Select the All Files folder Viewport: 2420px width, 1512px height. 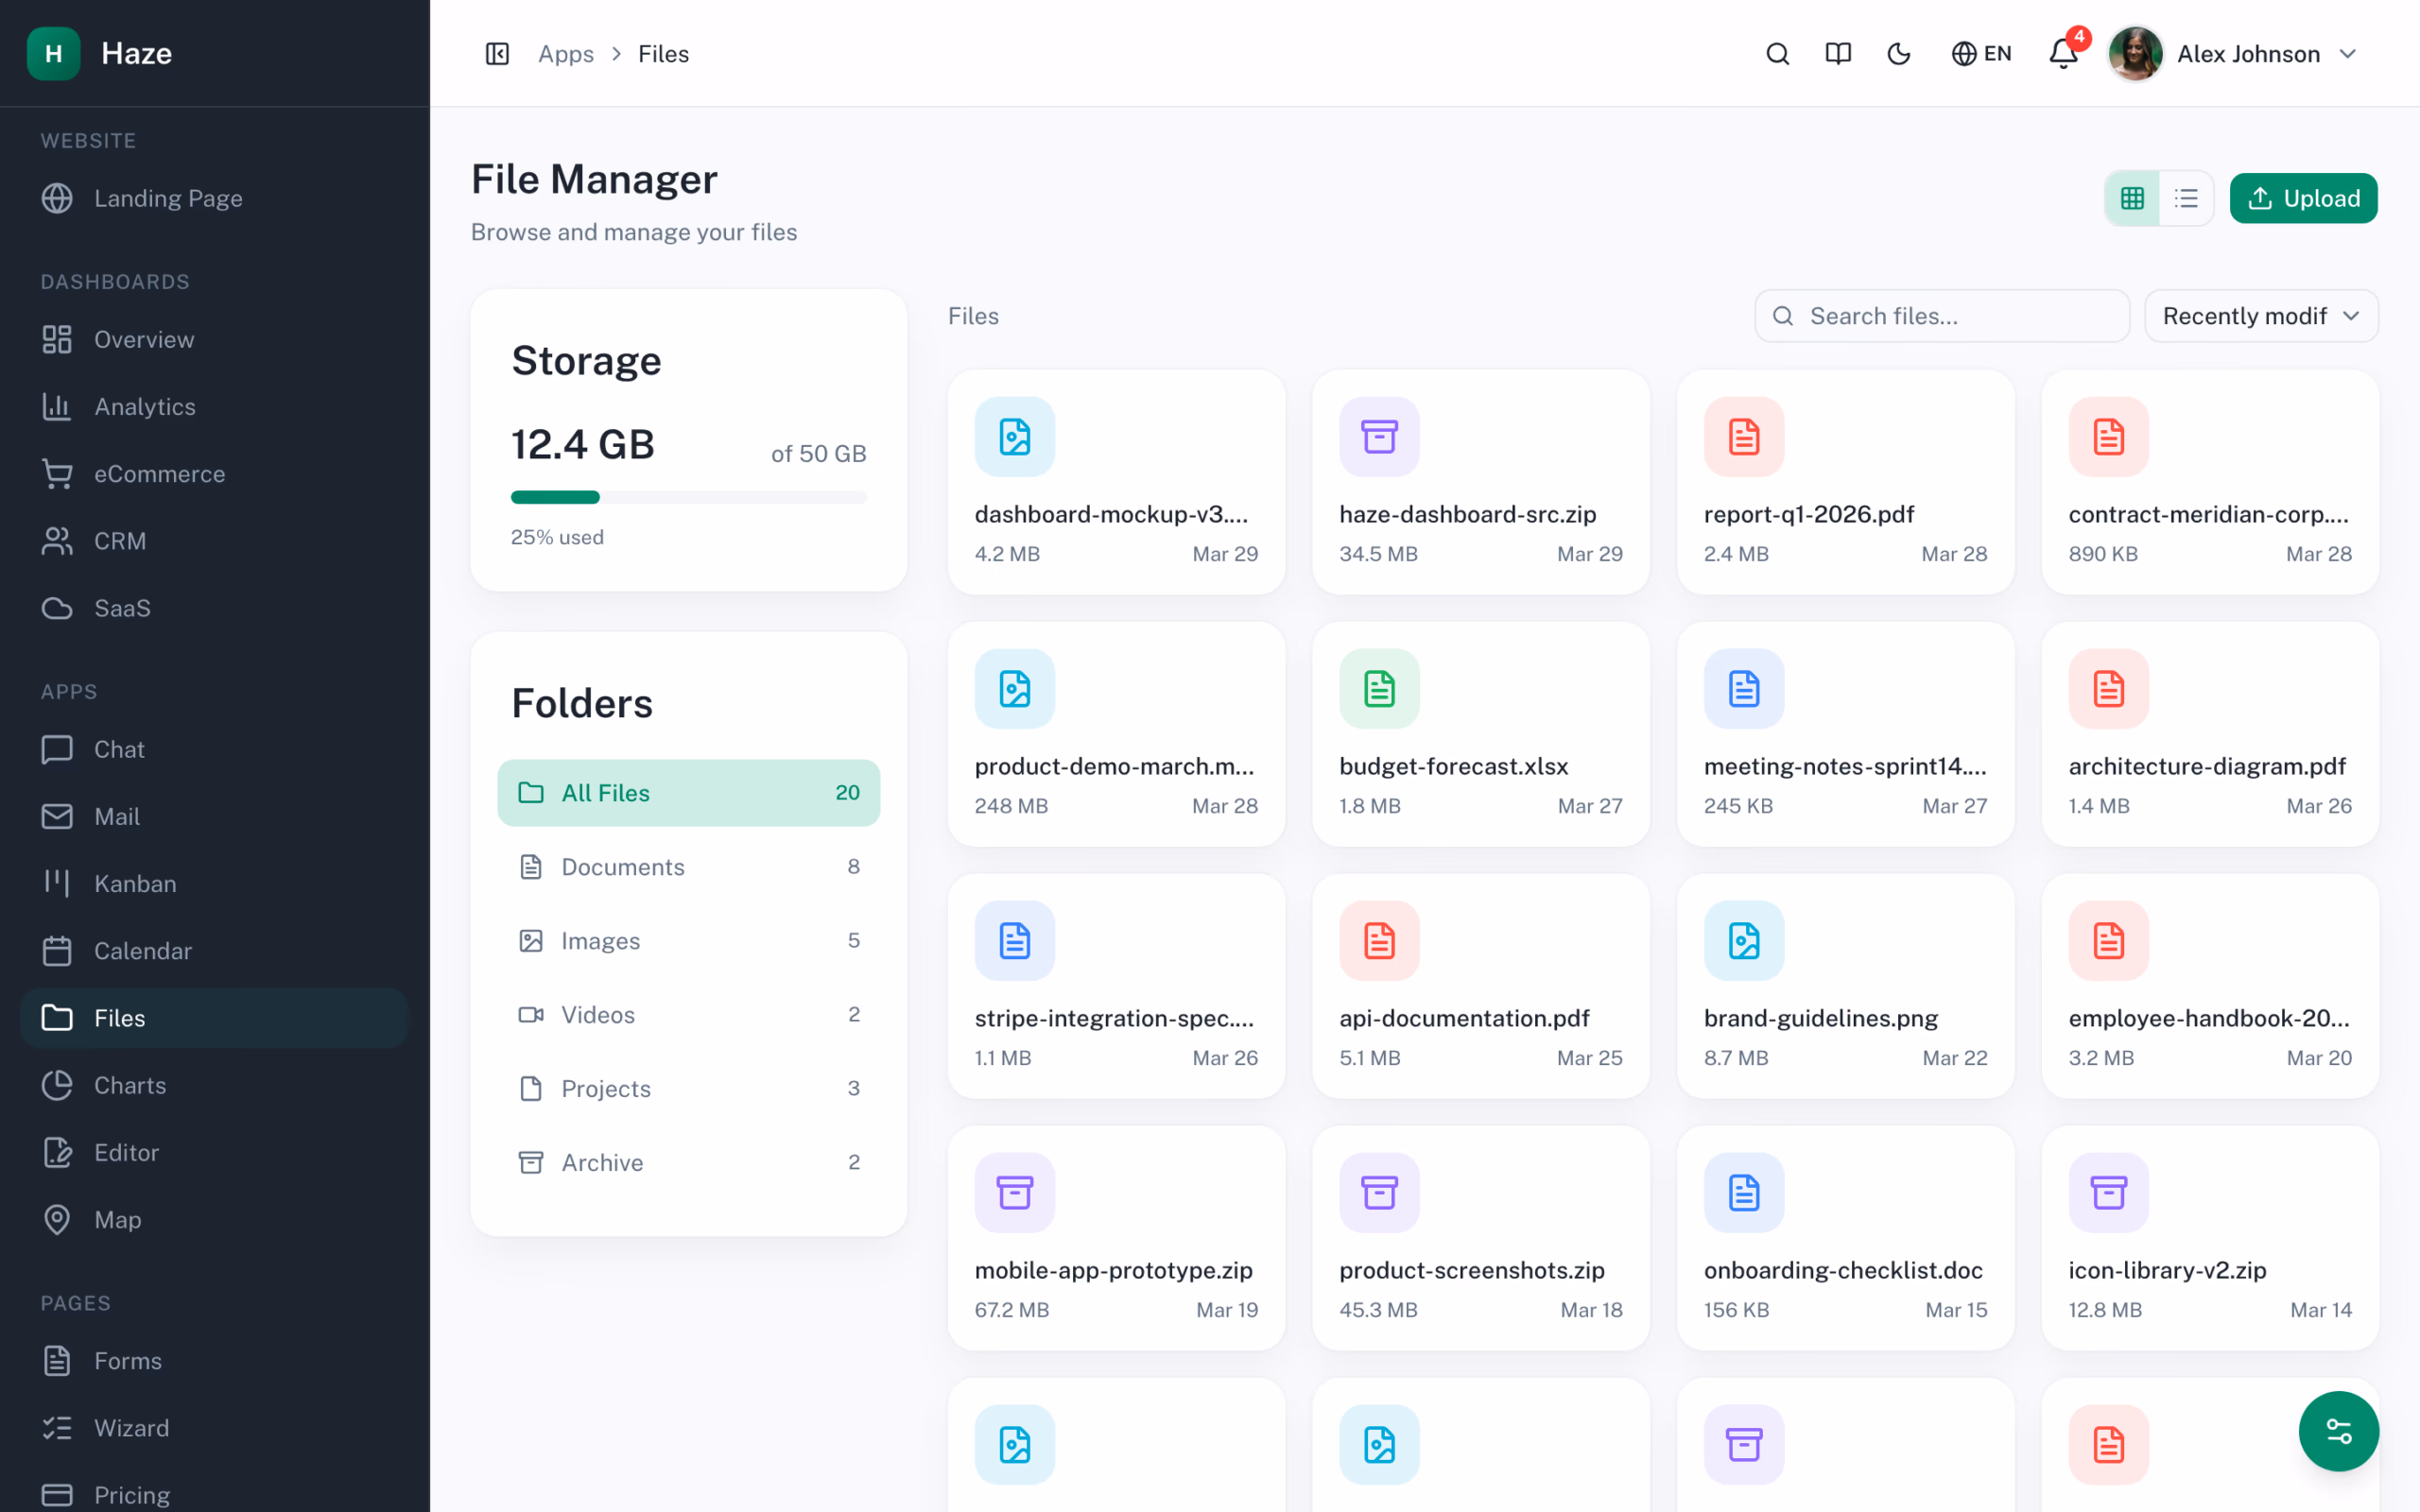[688, 793]
